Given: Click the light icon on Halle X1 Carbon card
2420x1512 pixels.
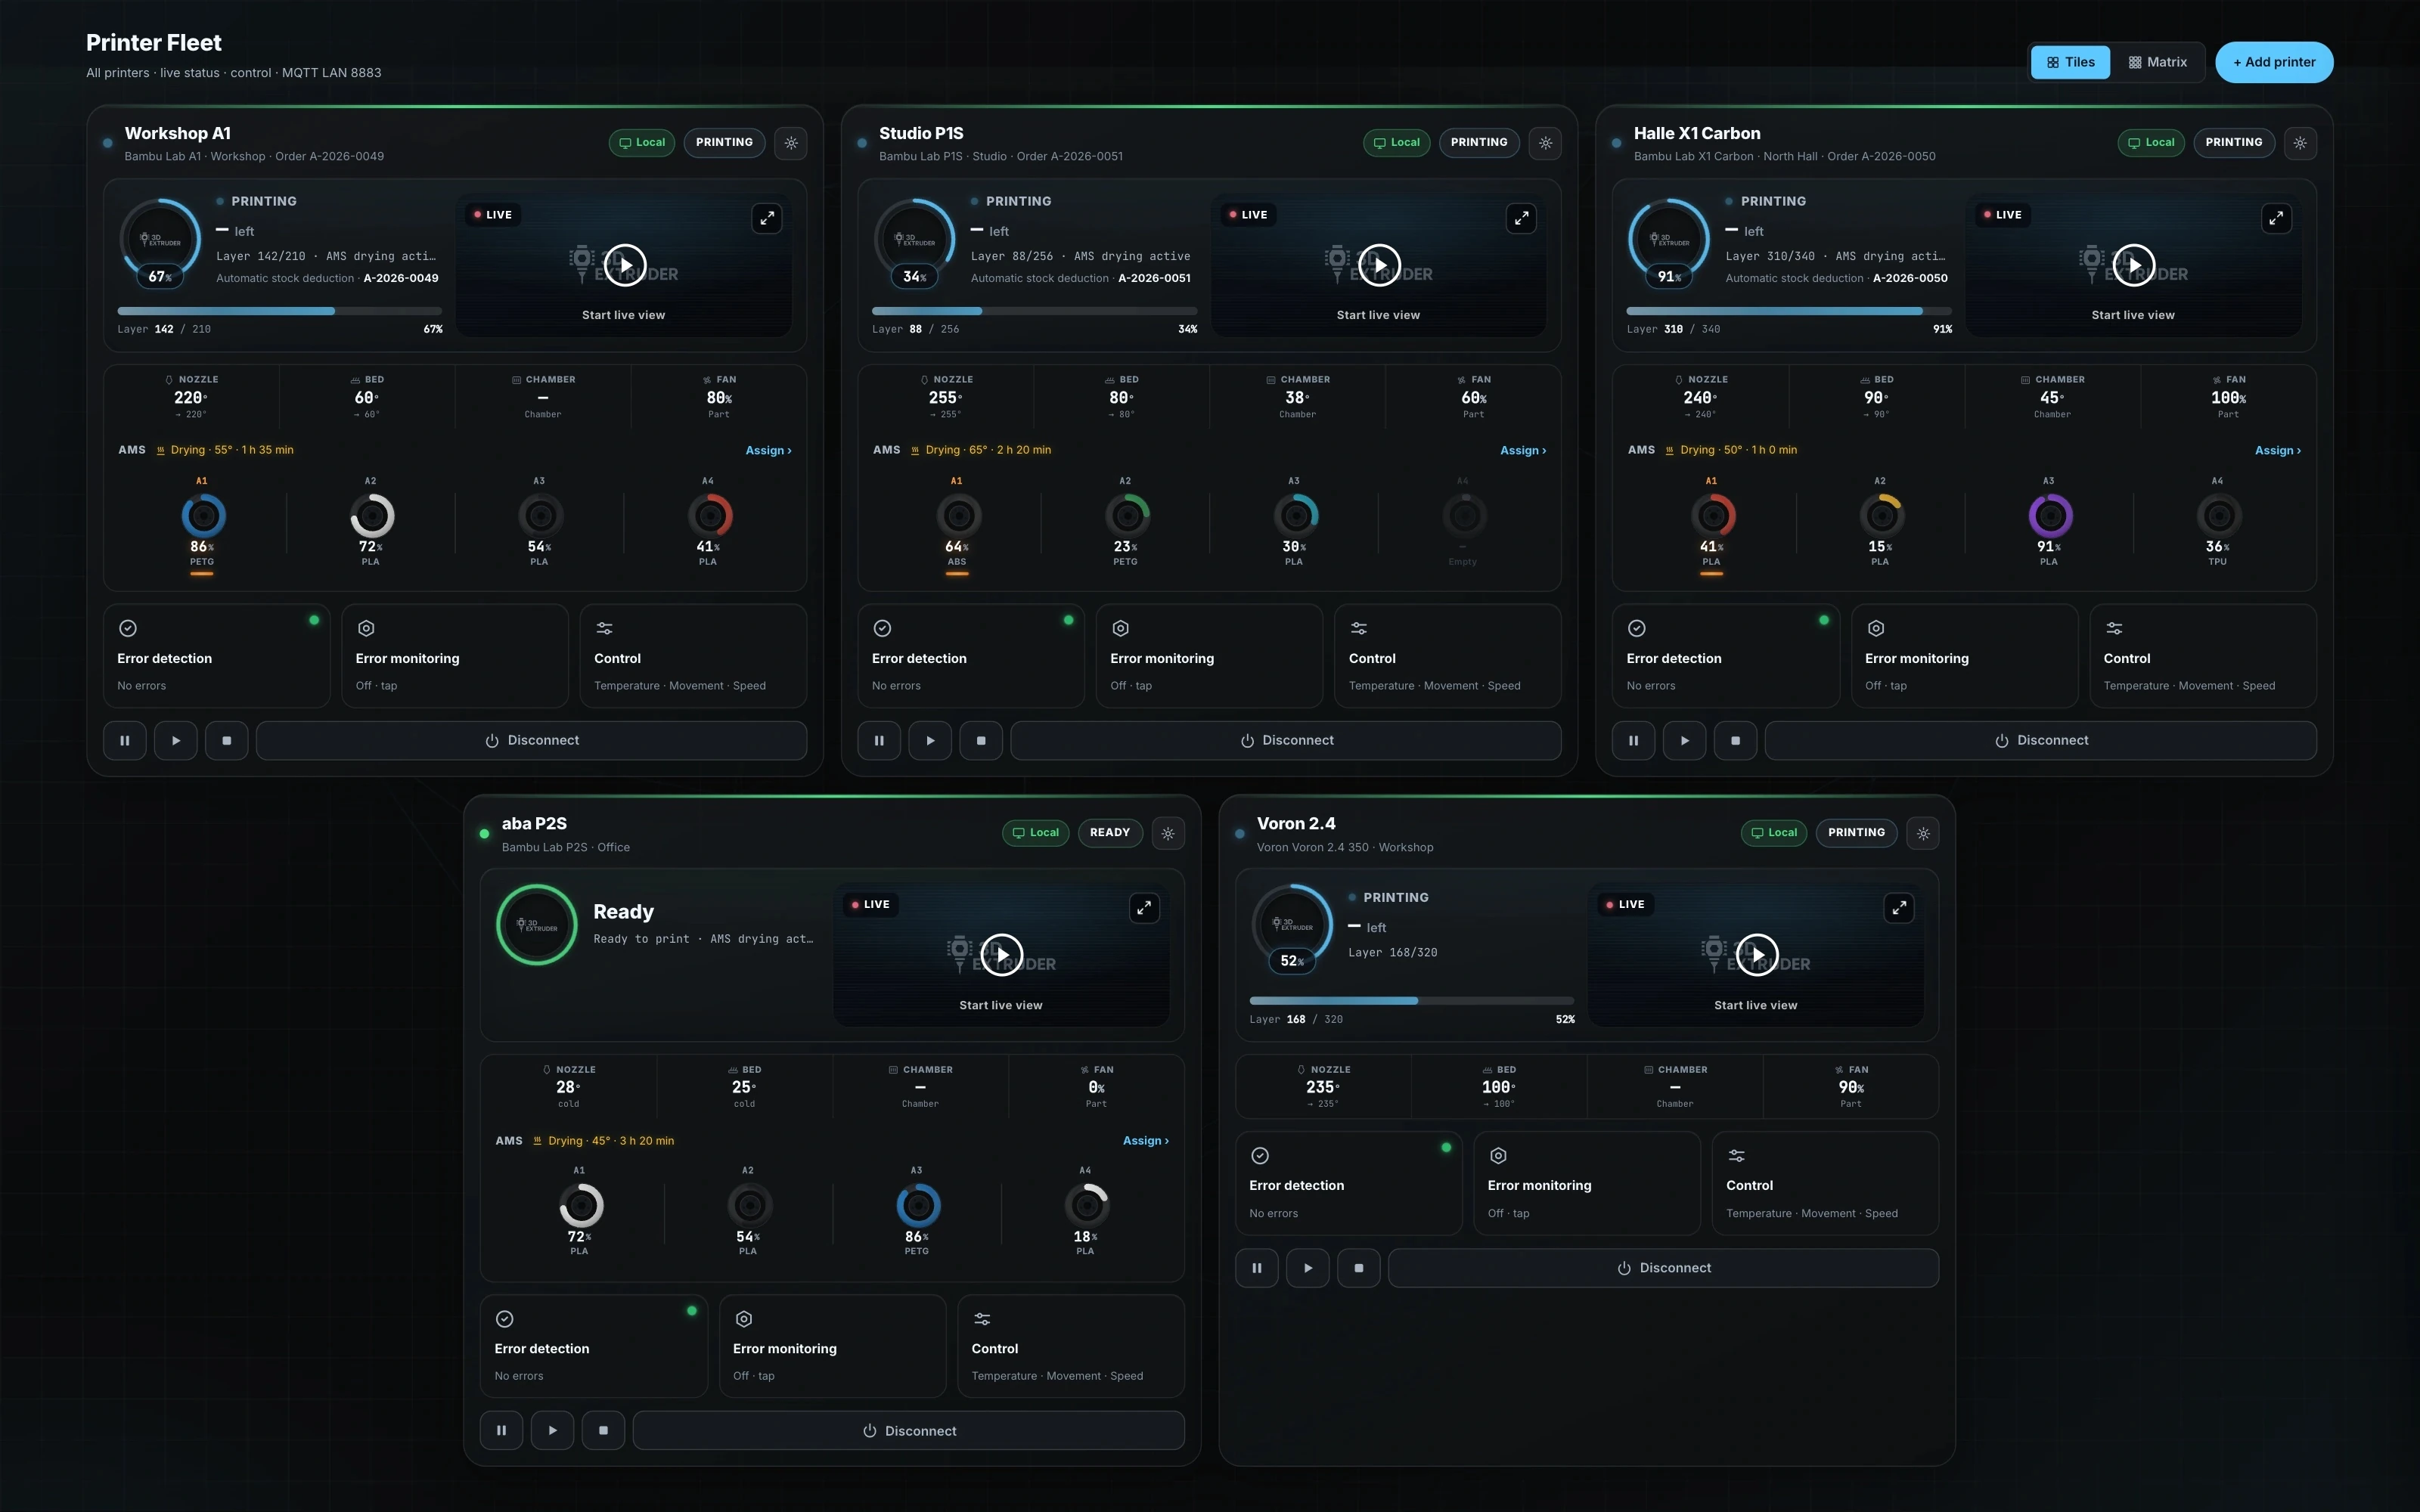Looking at the screenshot, I should (x=2300, y=143).
